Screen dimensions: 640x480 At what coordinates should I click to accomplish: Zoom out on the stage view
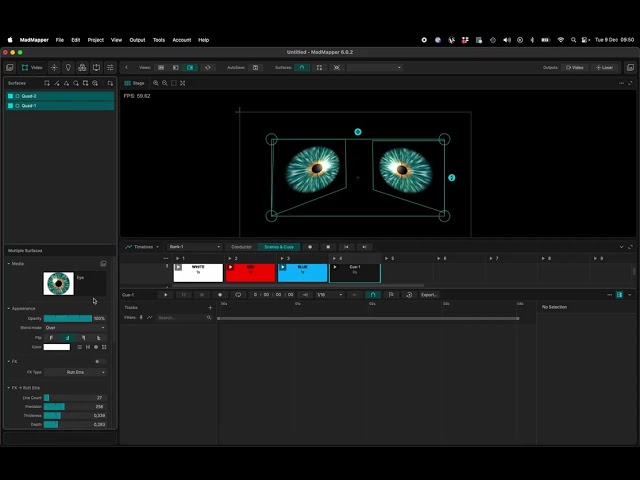(x=165, y=83)
